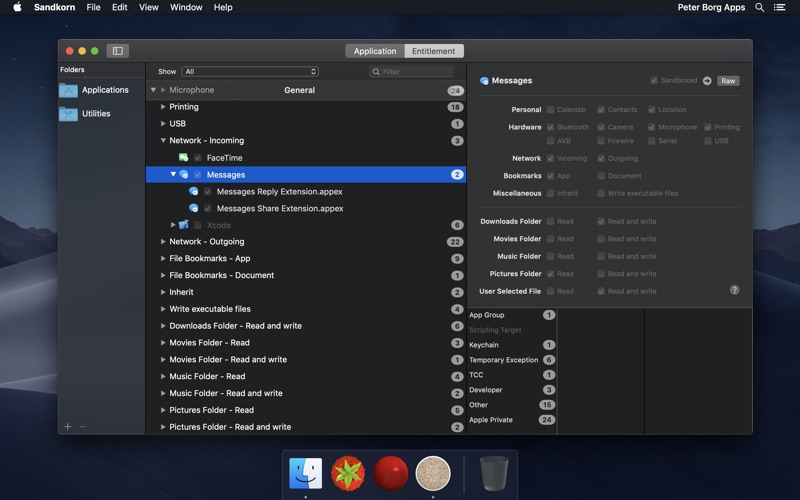Click Peter Borg Apps in menu bar
The image size is (800, 500).
point(711,7)
